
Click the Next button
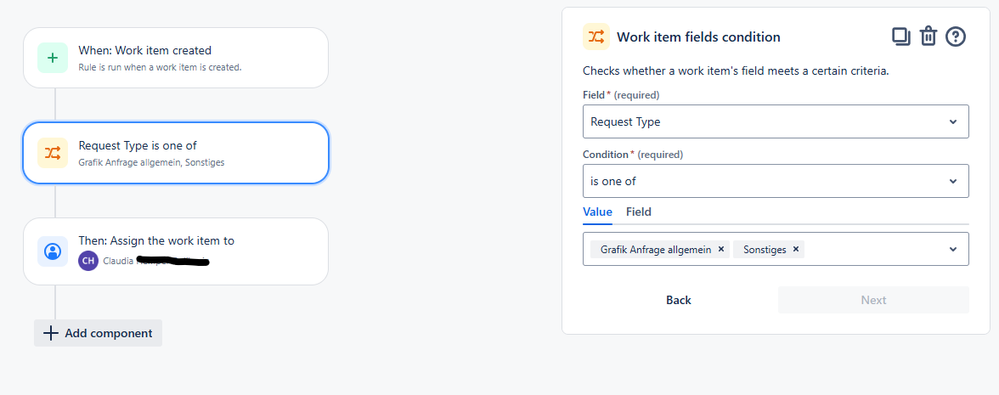point(873,300)
